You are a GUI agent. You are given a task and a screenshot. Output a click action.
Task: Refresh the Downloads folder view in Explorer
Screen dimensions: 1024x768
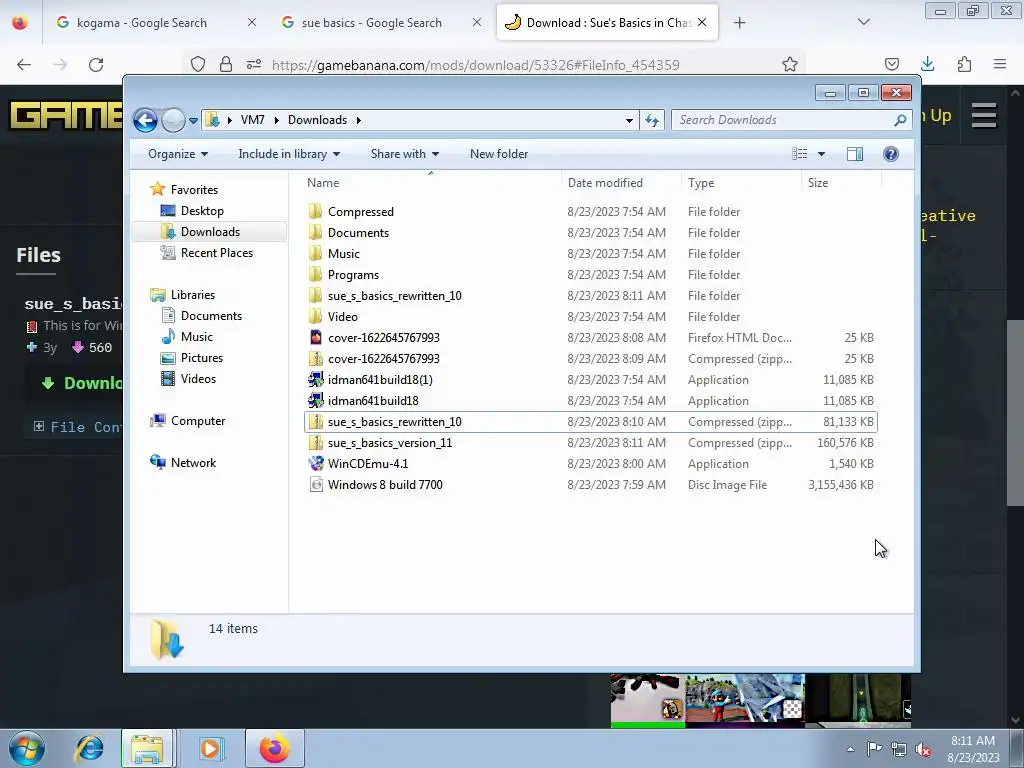pyautogui.click(x=652, y=120)
